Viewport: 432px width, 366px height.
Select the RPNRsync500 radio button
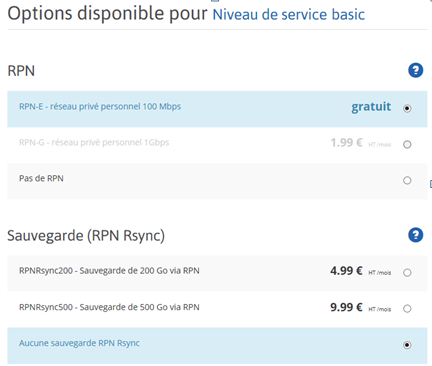[407, 309]
